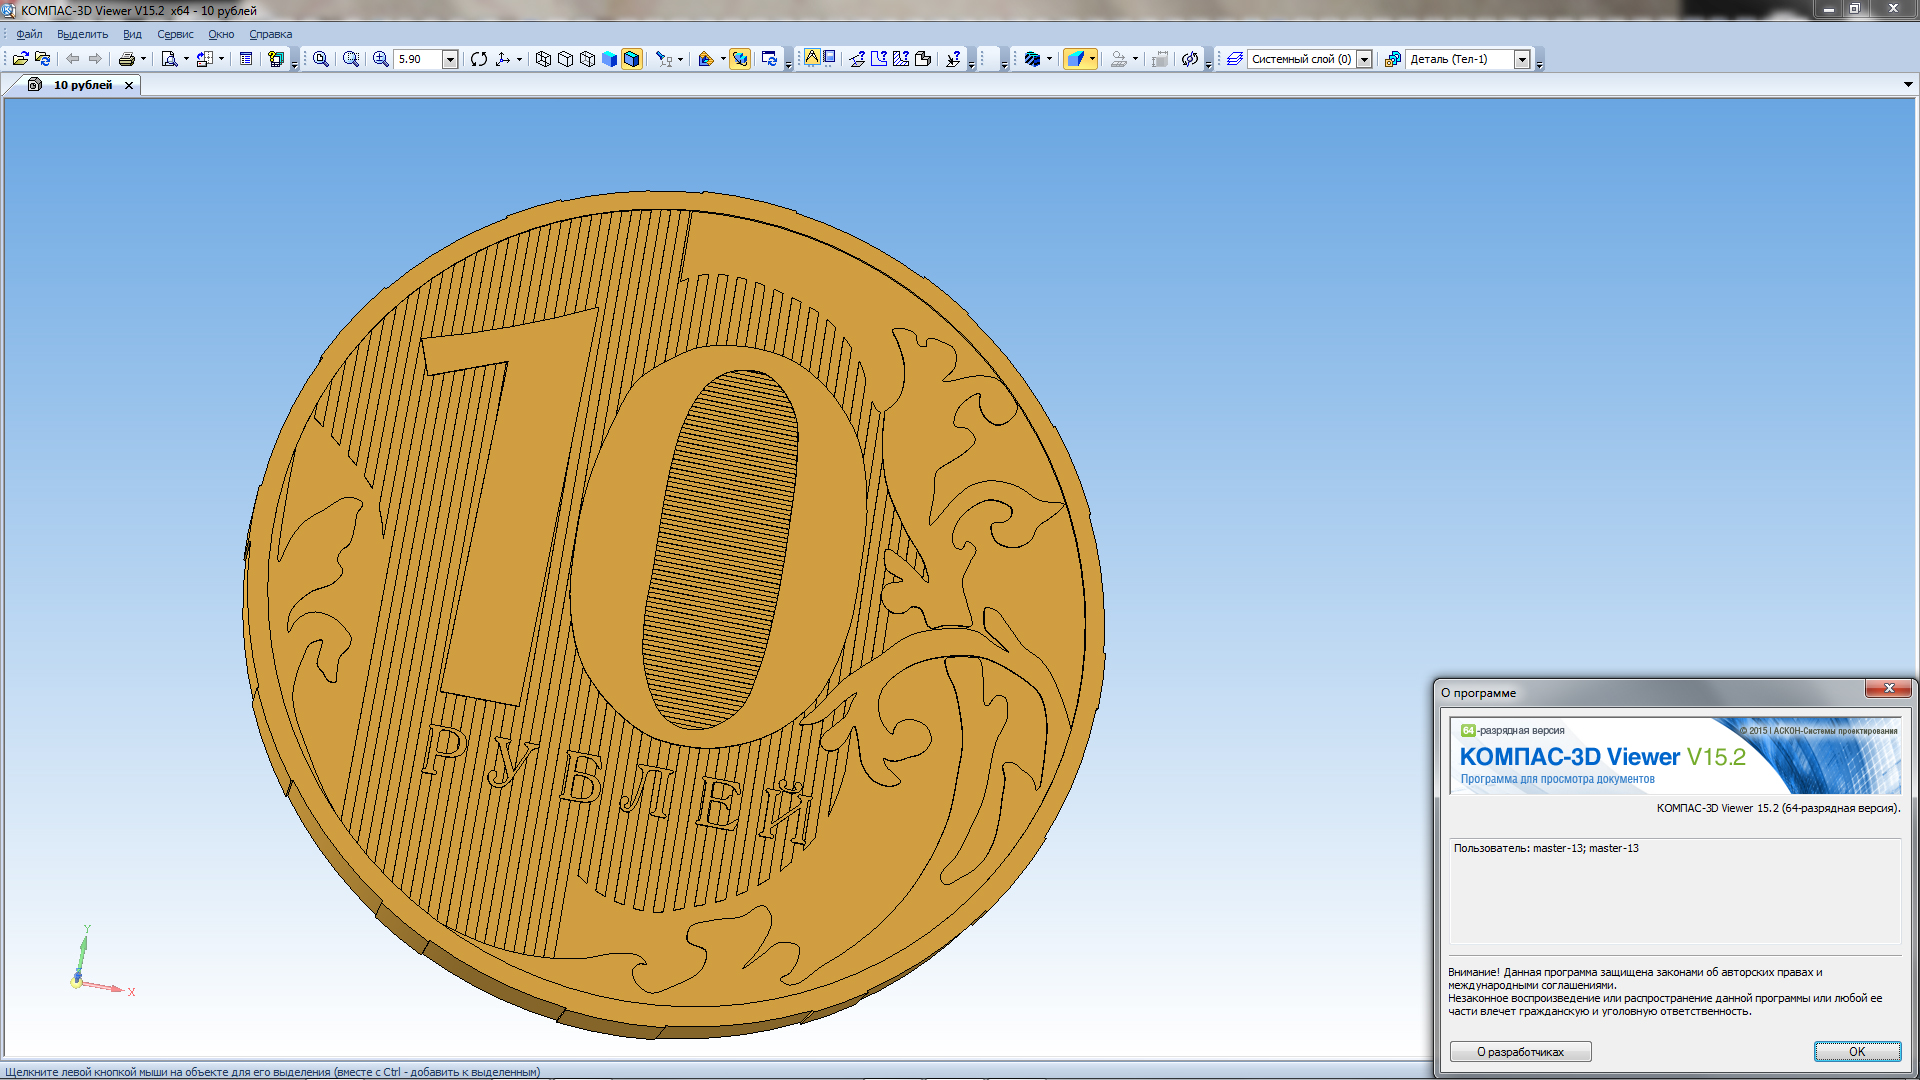This screenshot has width=1920, height=1080.
Task: Click 'Пользователь: master-13; master-13' text
Action: coord(1546,848)
